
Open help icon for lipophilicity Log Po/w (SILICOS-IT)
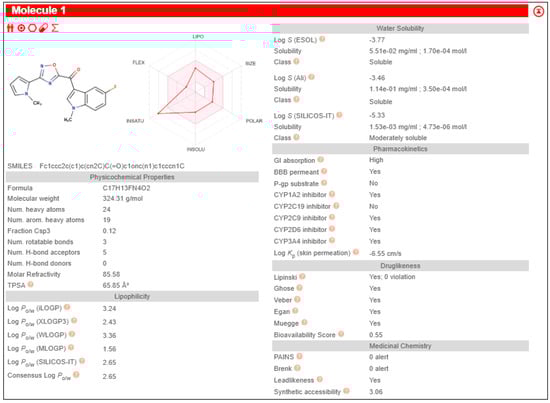82,361
